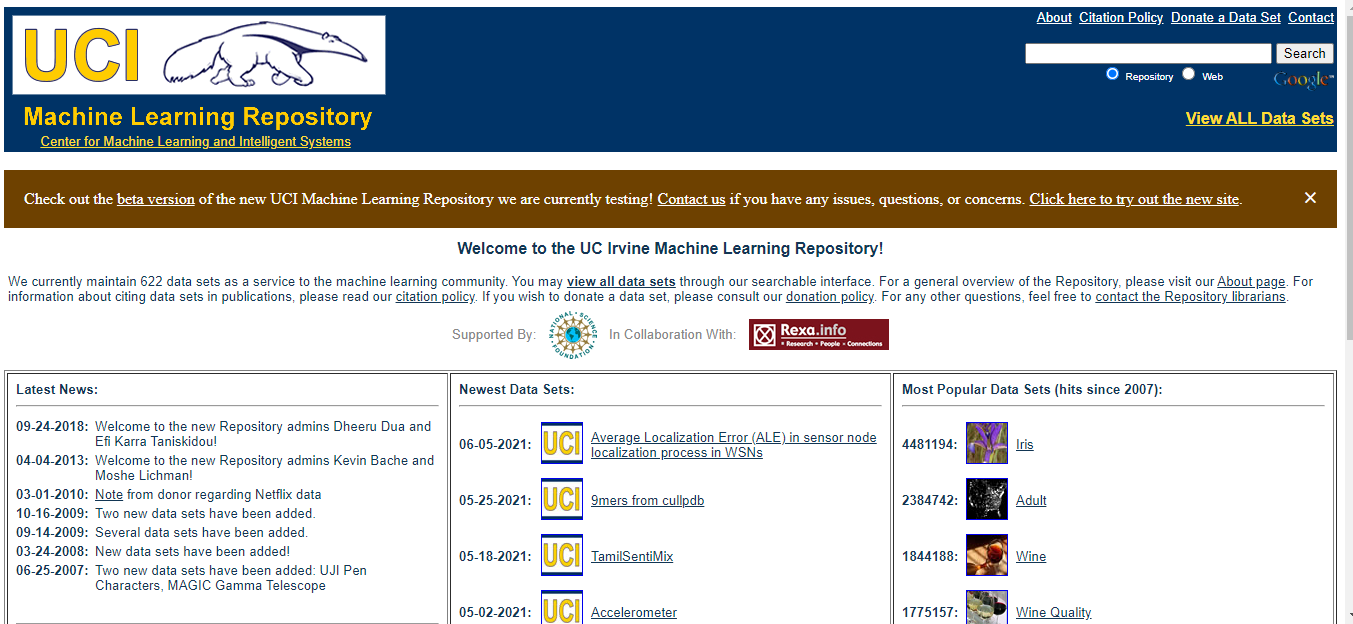The height and width of the screenshot is (624, 1353).
Task: Click the 06-05-2021 dataset date
Action: tap(495, 444)
